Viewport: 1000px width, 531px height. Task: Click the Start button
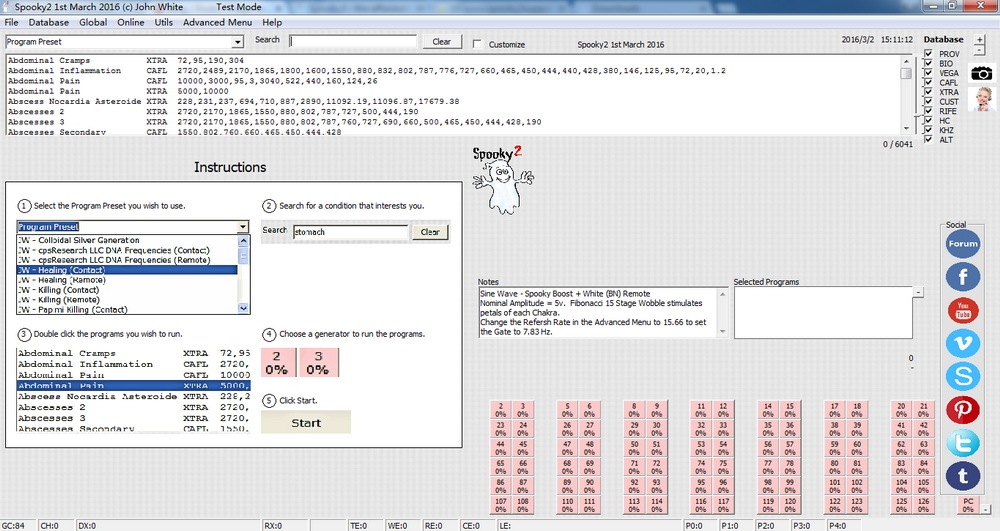306,423
